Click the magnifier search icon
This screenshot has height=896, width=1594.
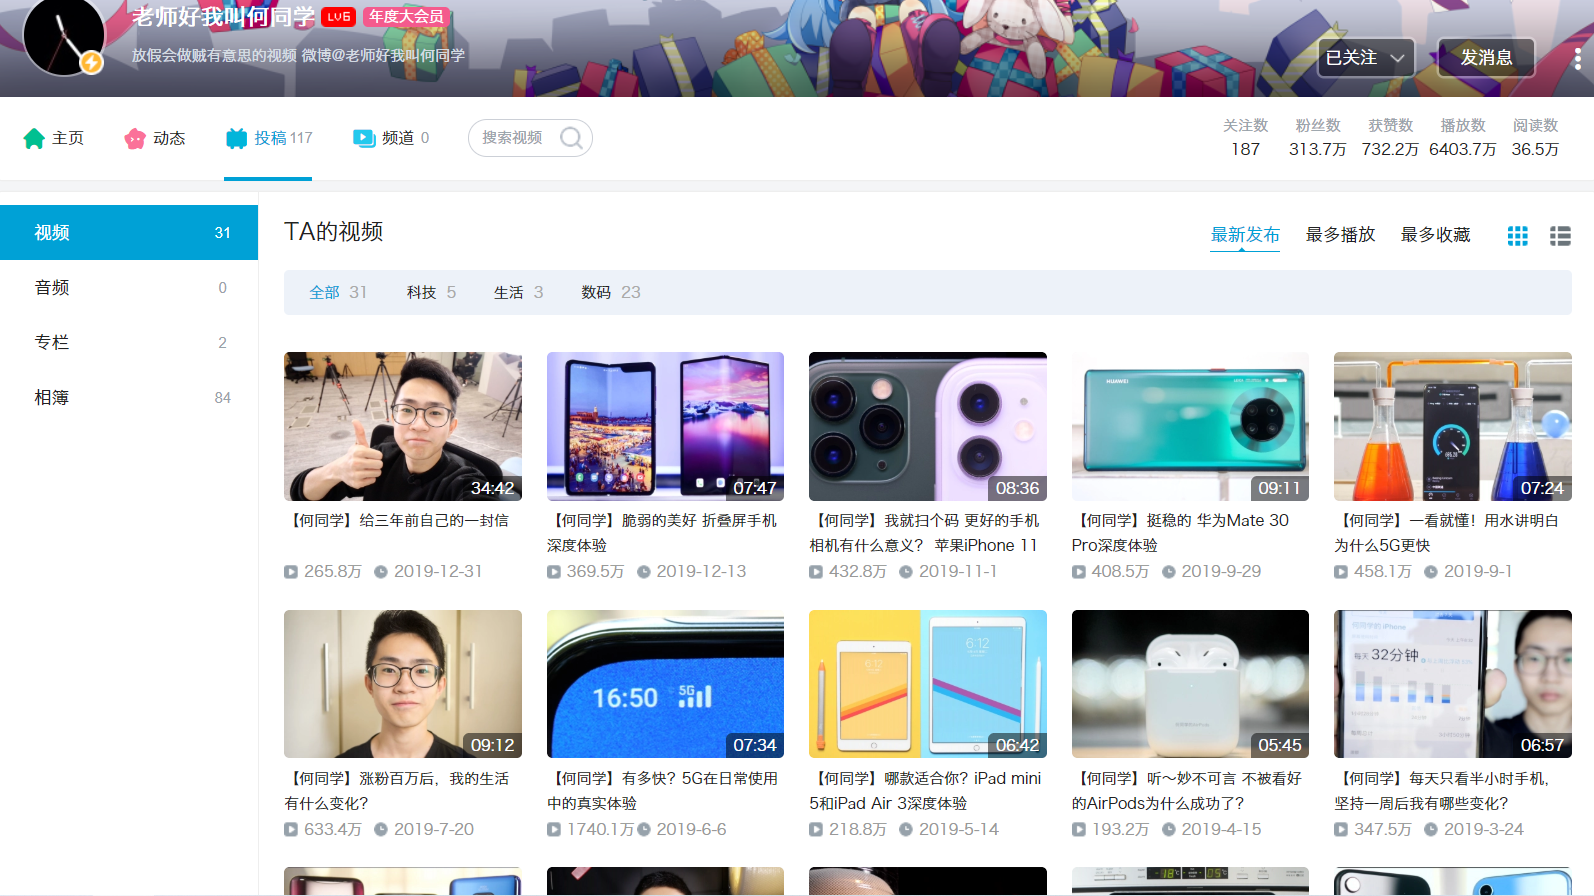pyautogui.click(x=571, y=138)
